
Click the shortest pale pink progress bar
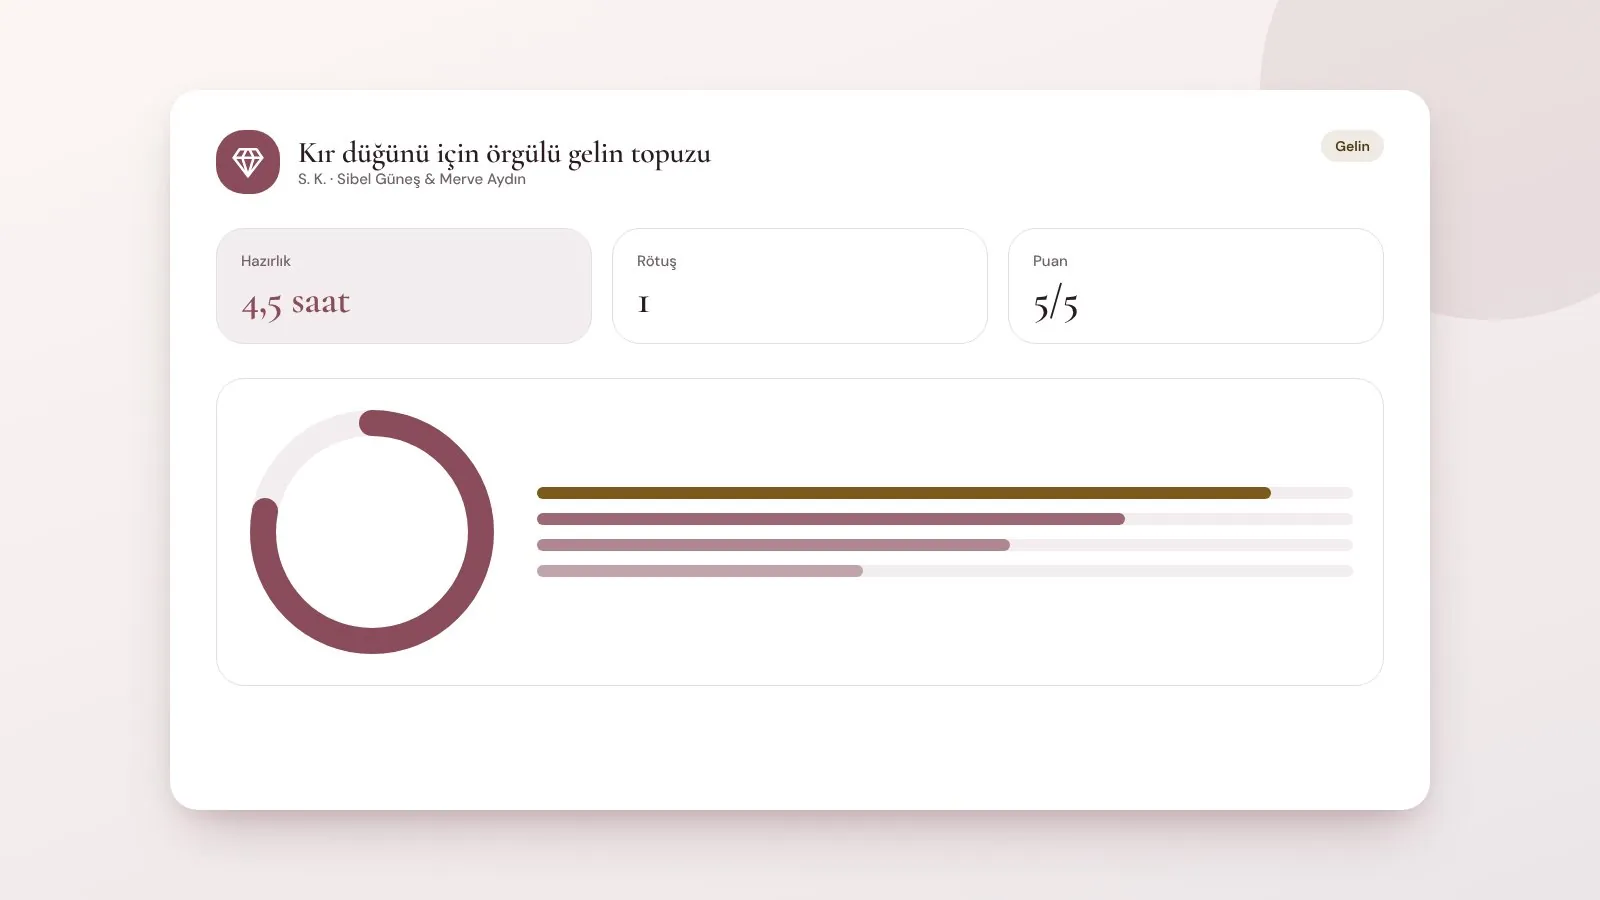tap(700, 571)
